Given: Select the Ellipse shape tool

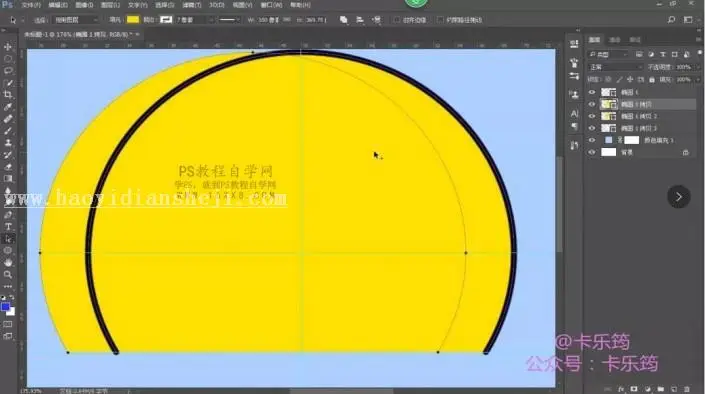Looking at the screenshot, I should point(8,251).
